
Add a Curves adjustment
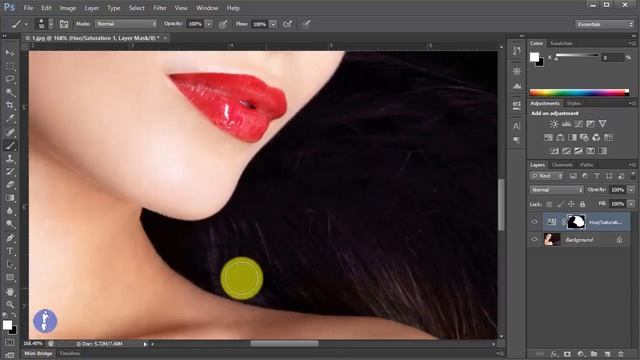[x=578, y=124]
